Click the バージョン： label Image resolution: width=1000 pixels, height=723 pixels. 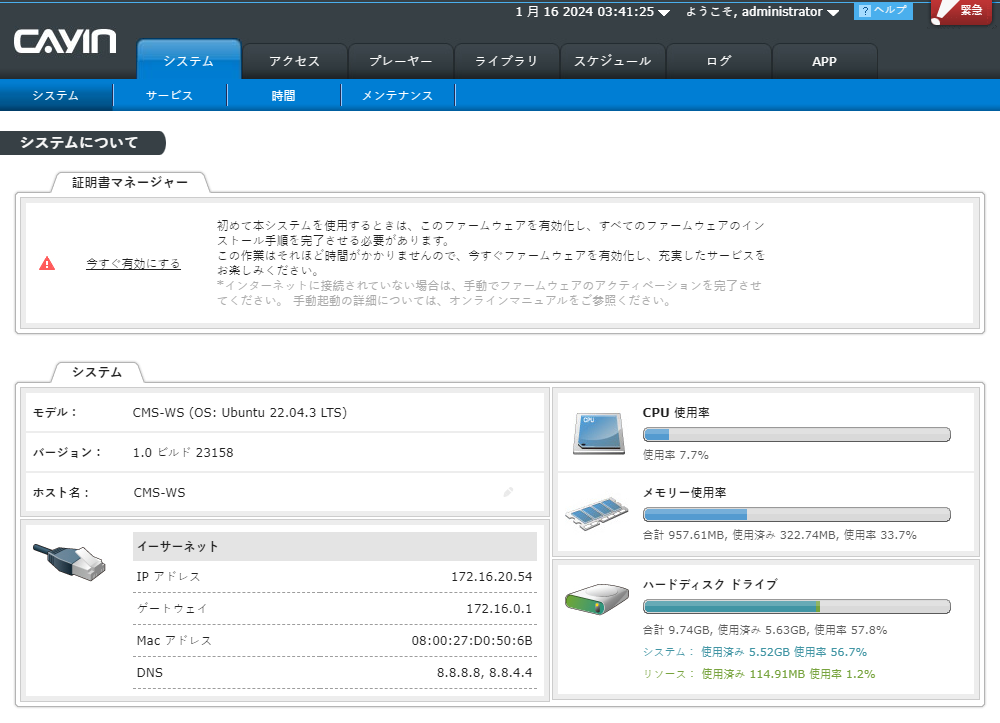click(68, 453)
